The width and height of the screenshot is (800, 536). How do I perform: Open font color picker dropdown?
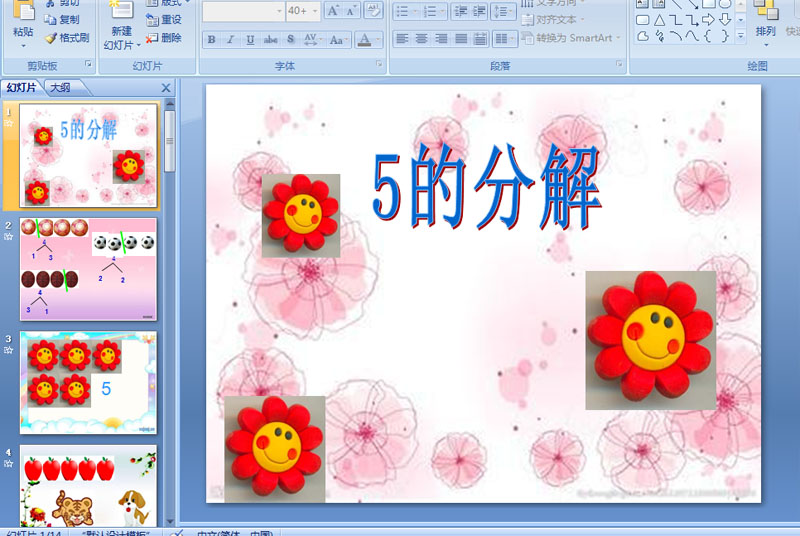378,40
